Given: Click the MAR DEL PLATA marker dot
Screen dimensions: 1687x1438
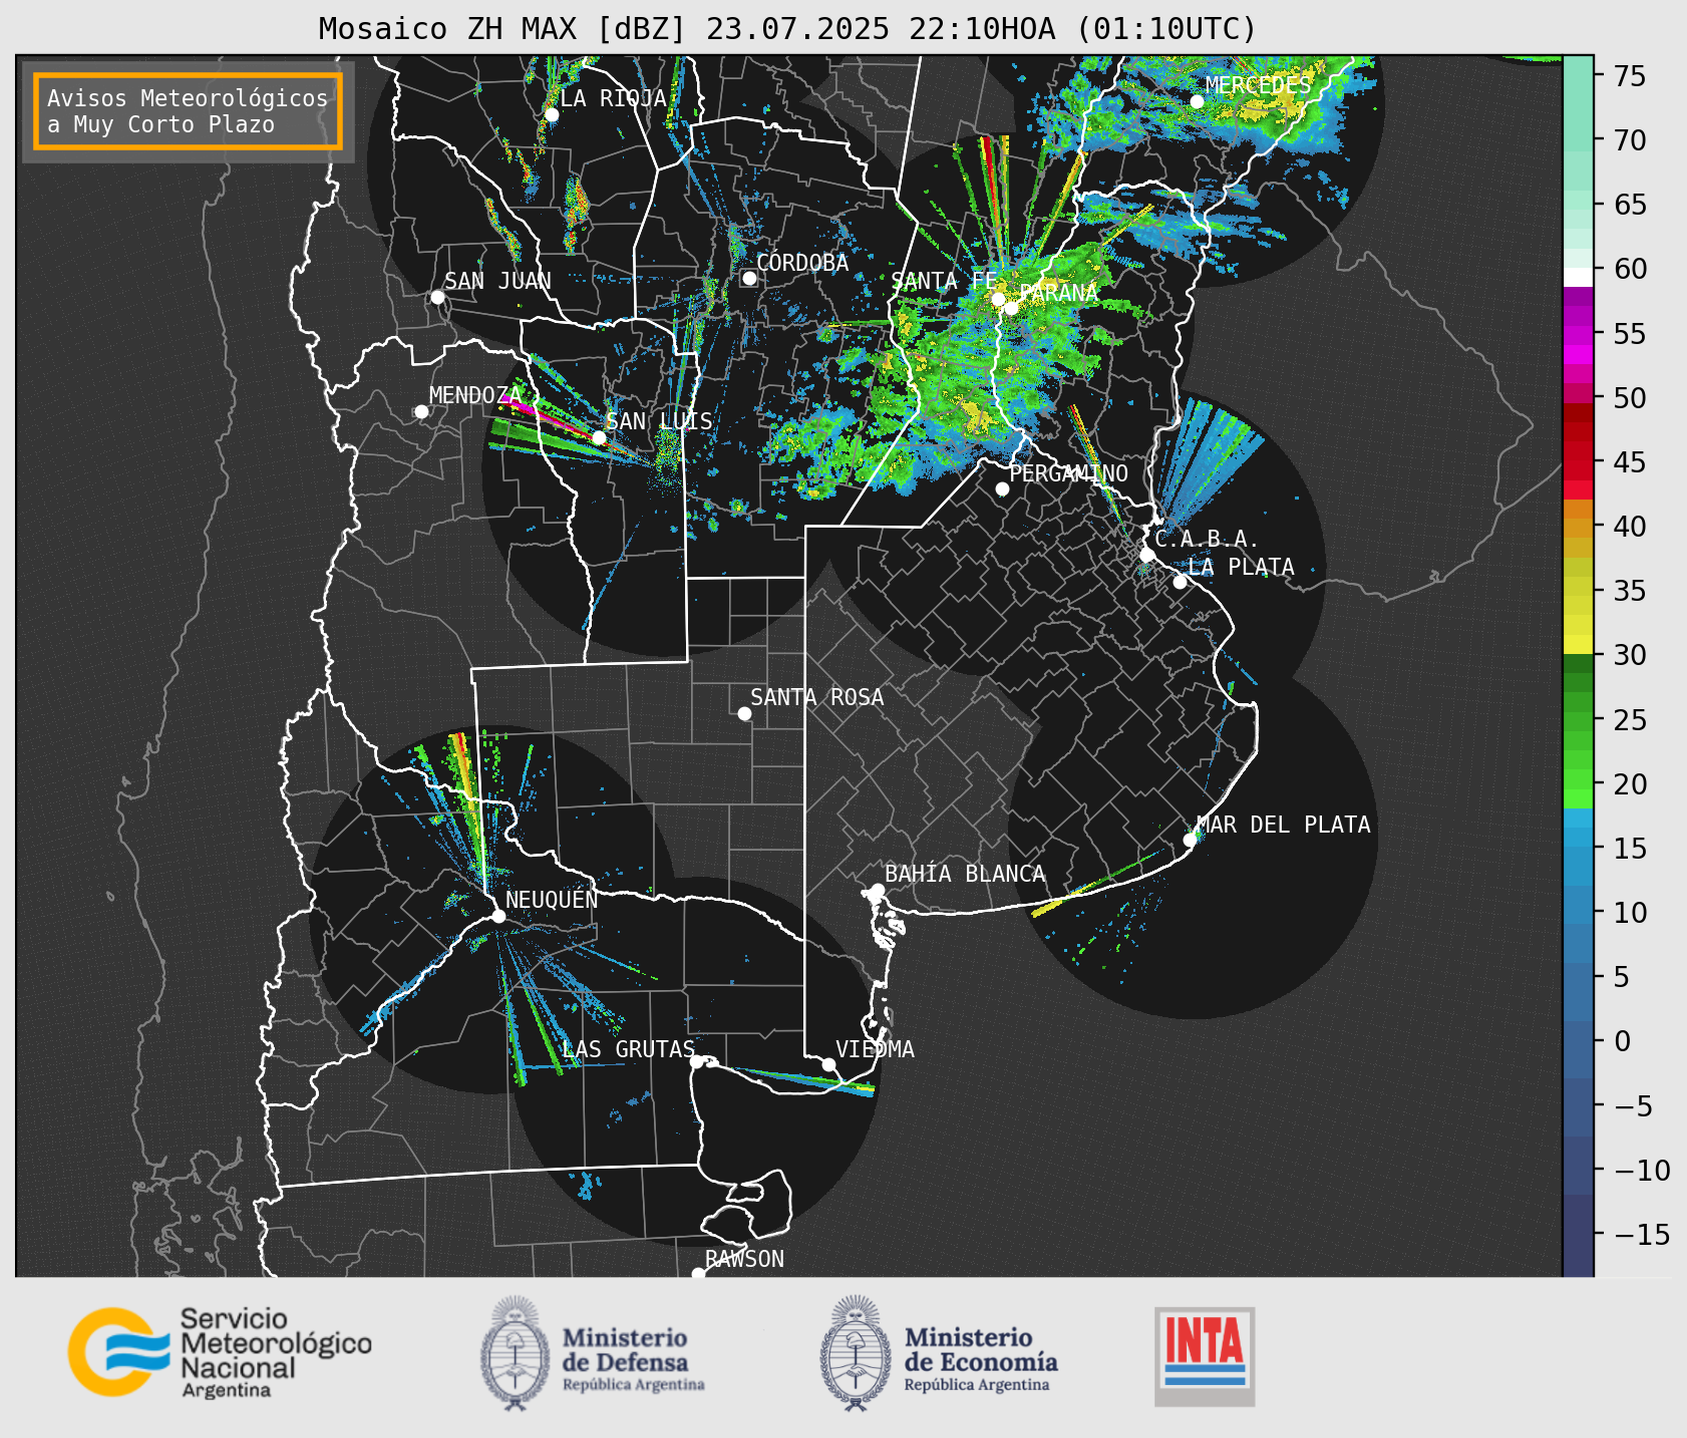Looking at the screenshot, I should pyautogui.click(x=1190, y=840).
